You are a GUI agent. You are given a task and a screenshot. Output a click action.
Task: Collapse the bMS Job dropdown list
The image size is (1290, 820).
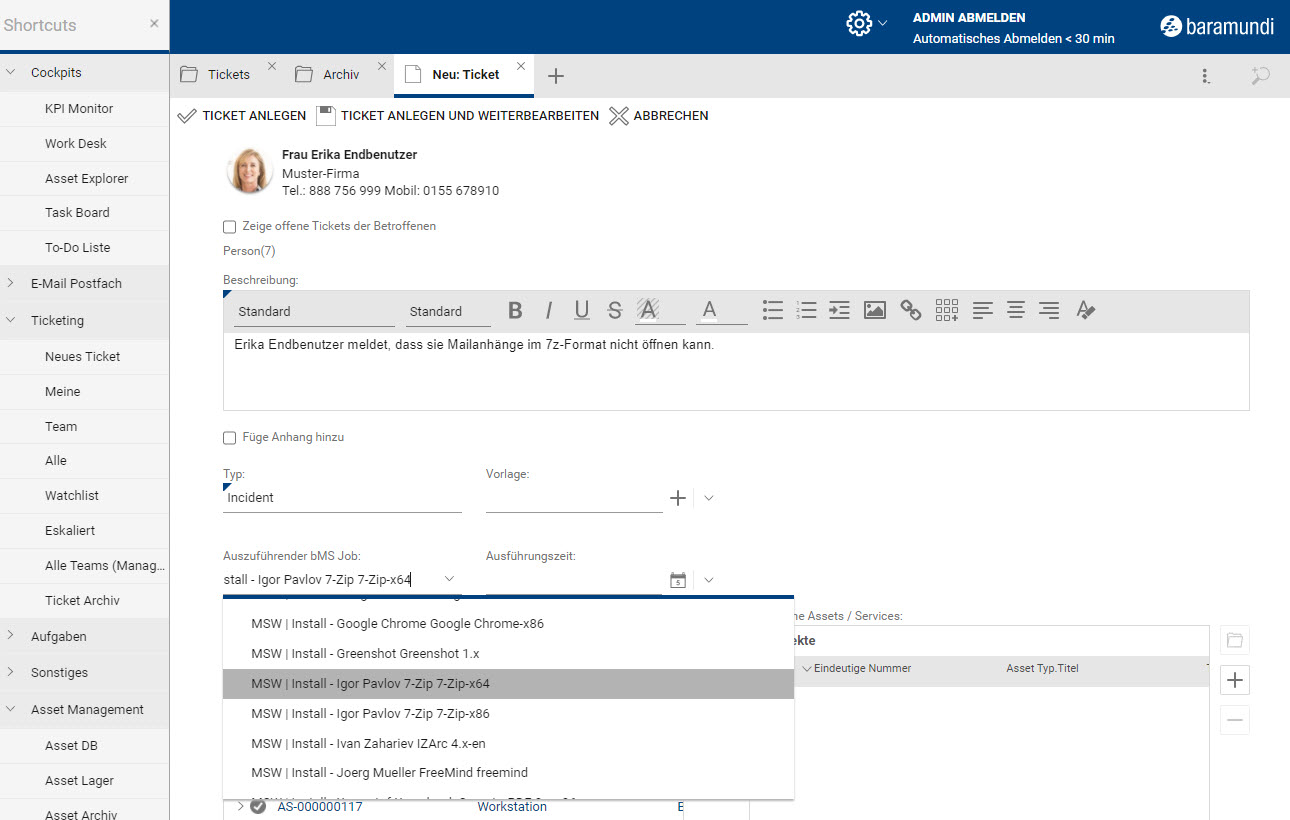pos(449,579)
